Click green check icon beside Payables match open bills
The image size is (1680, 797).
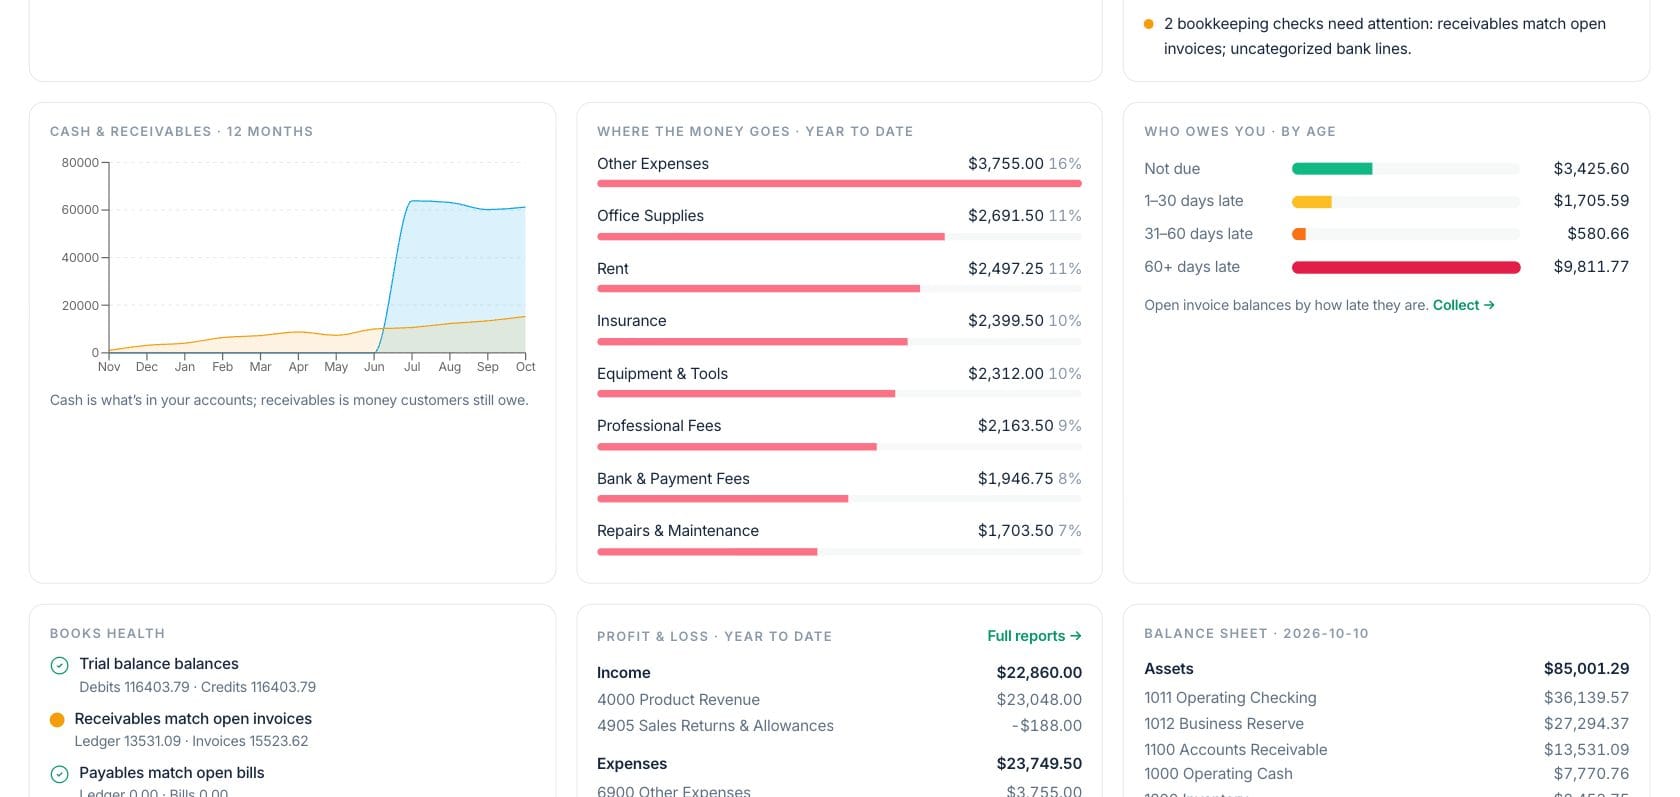pos(59,774)
